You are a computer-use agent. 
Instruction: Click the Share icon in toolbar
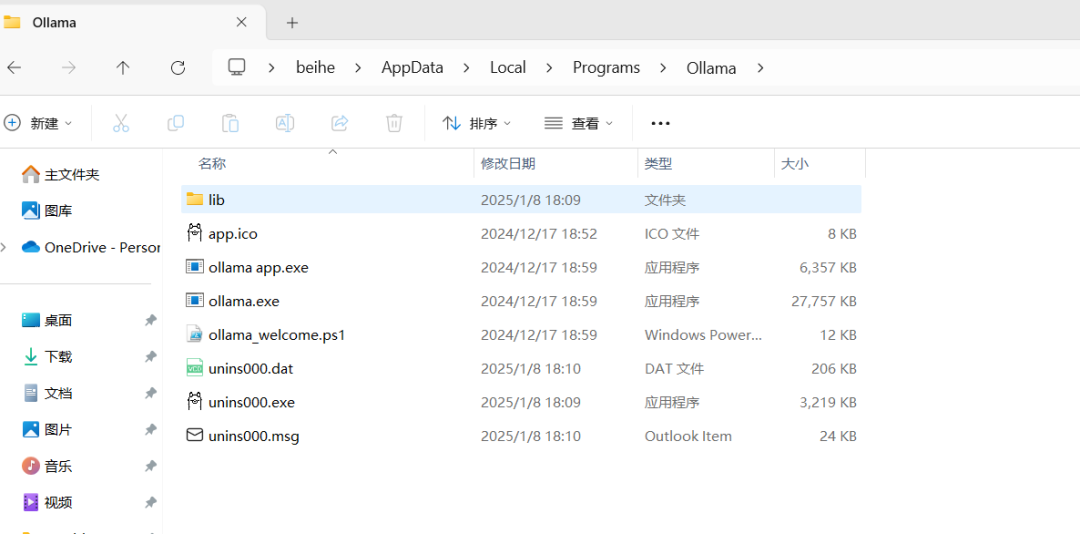[340, 123]
